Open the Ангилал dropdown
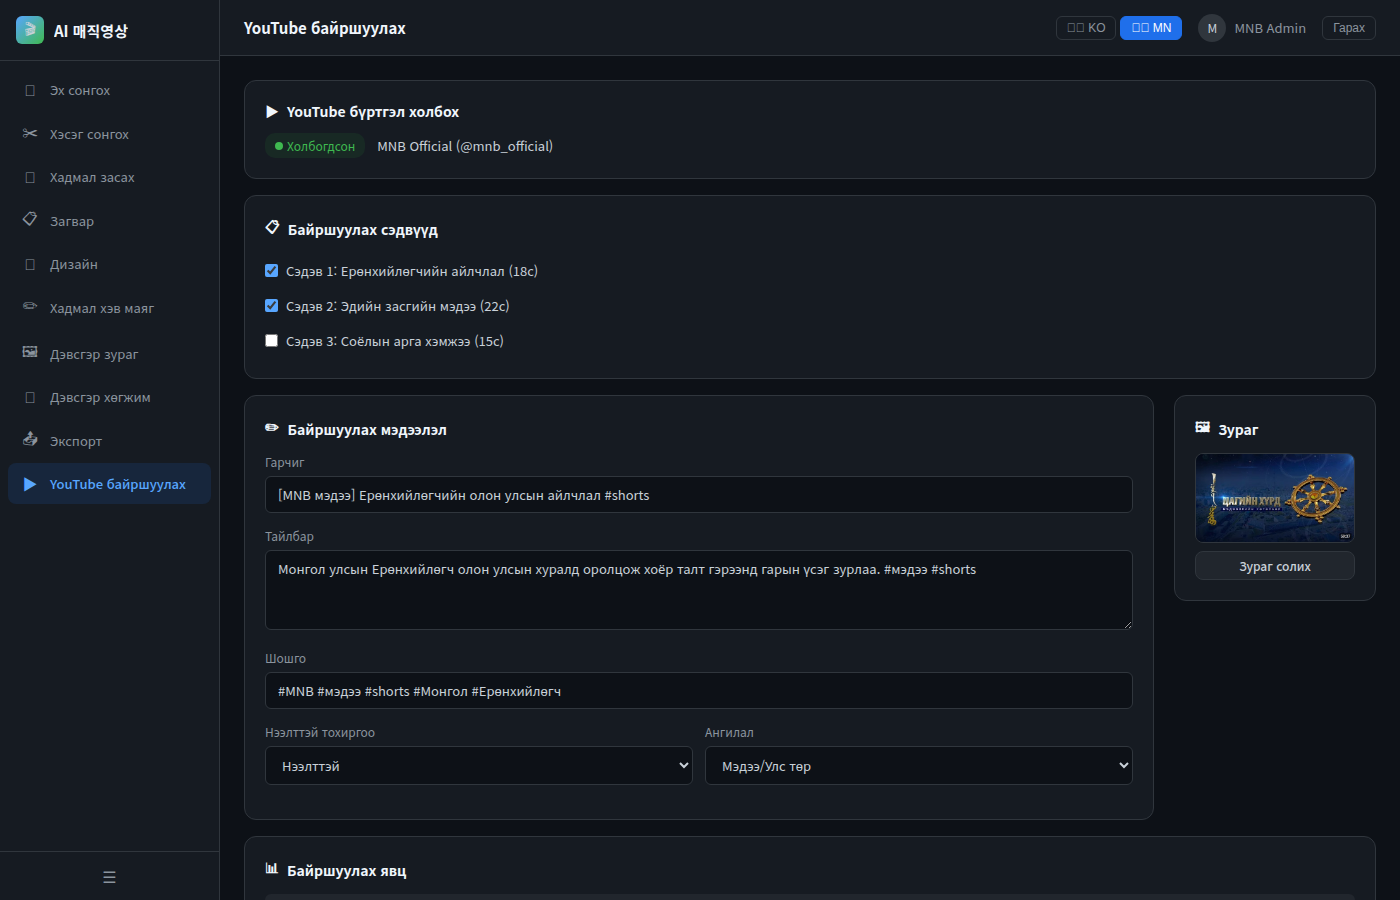The width and height of the screenshot is (1400, 900). click(919, 766)
